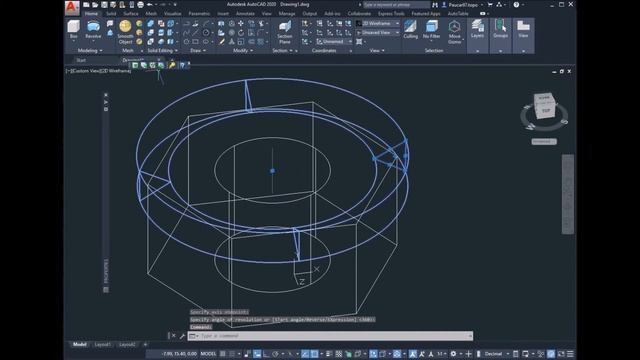The image size is (640, 360).
Task: Toggle the Culling selection option
Action: pyautogui.click(x=410, y=29)
